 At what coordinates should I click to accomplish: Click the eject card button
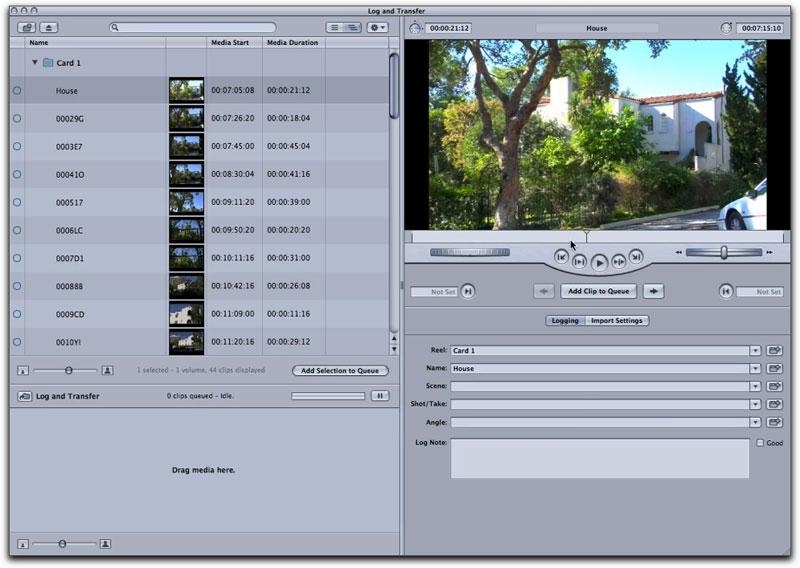[49, 28]
